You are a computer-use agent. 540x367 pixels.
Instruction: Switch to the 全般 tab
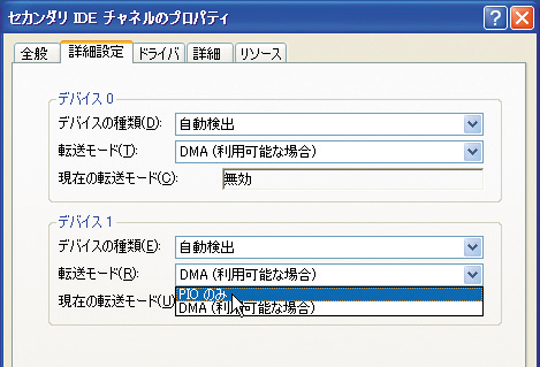36,54
